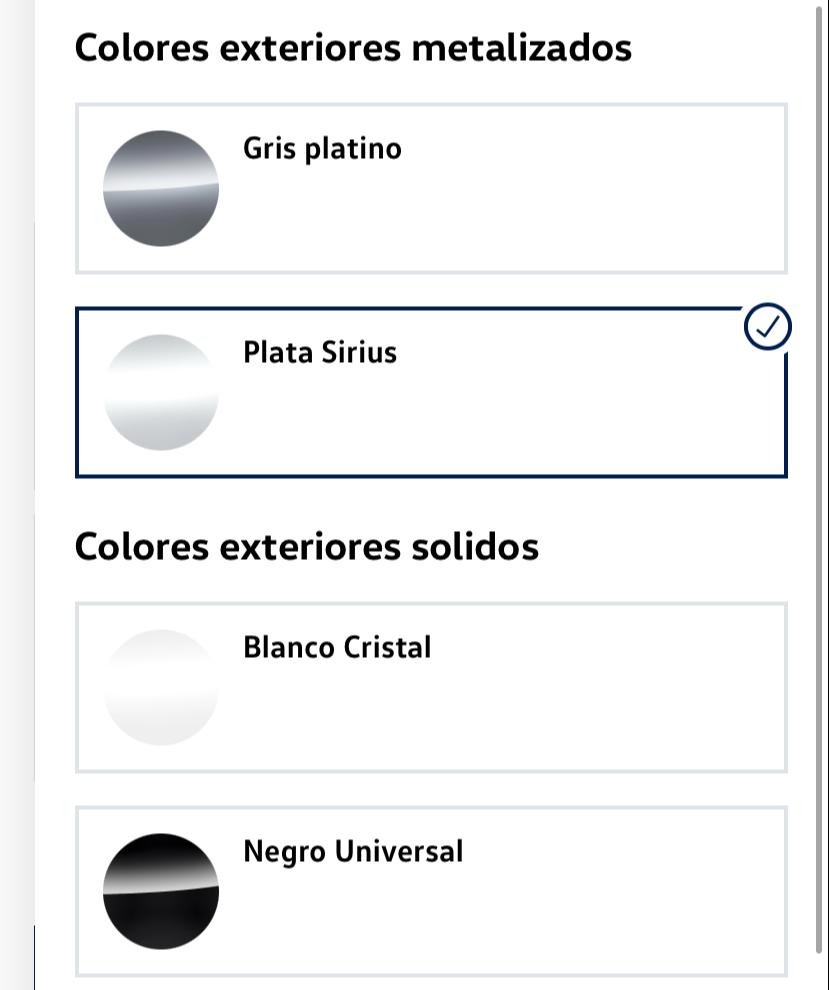This screenshot has height=990, width=829.
Task: Click the 'Negro Universal' label text
Action: (x=353, y=852)
